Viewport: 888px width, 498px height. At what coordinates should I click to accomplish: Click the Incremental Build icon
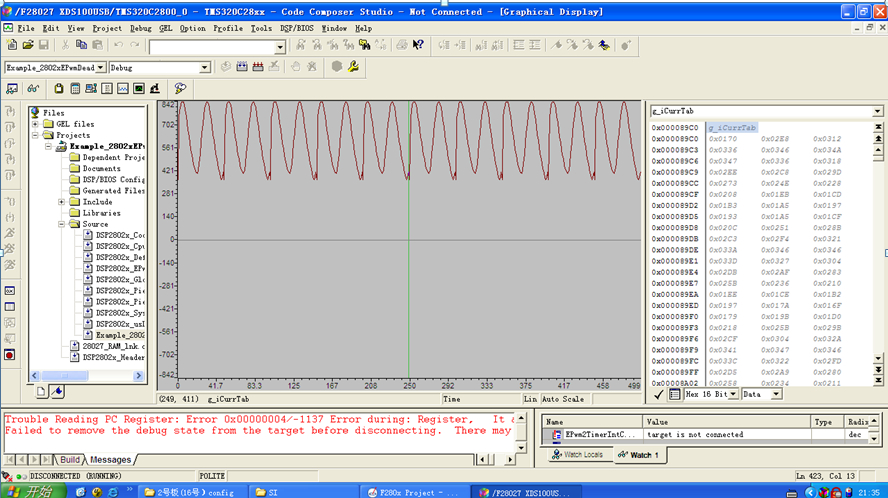pyautogui.click(x=242, y=67)
